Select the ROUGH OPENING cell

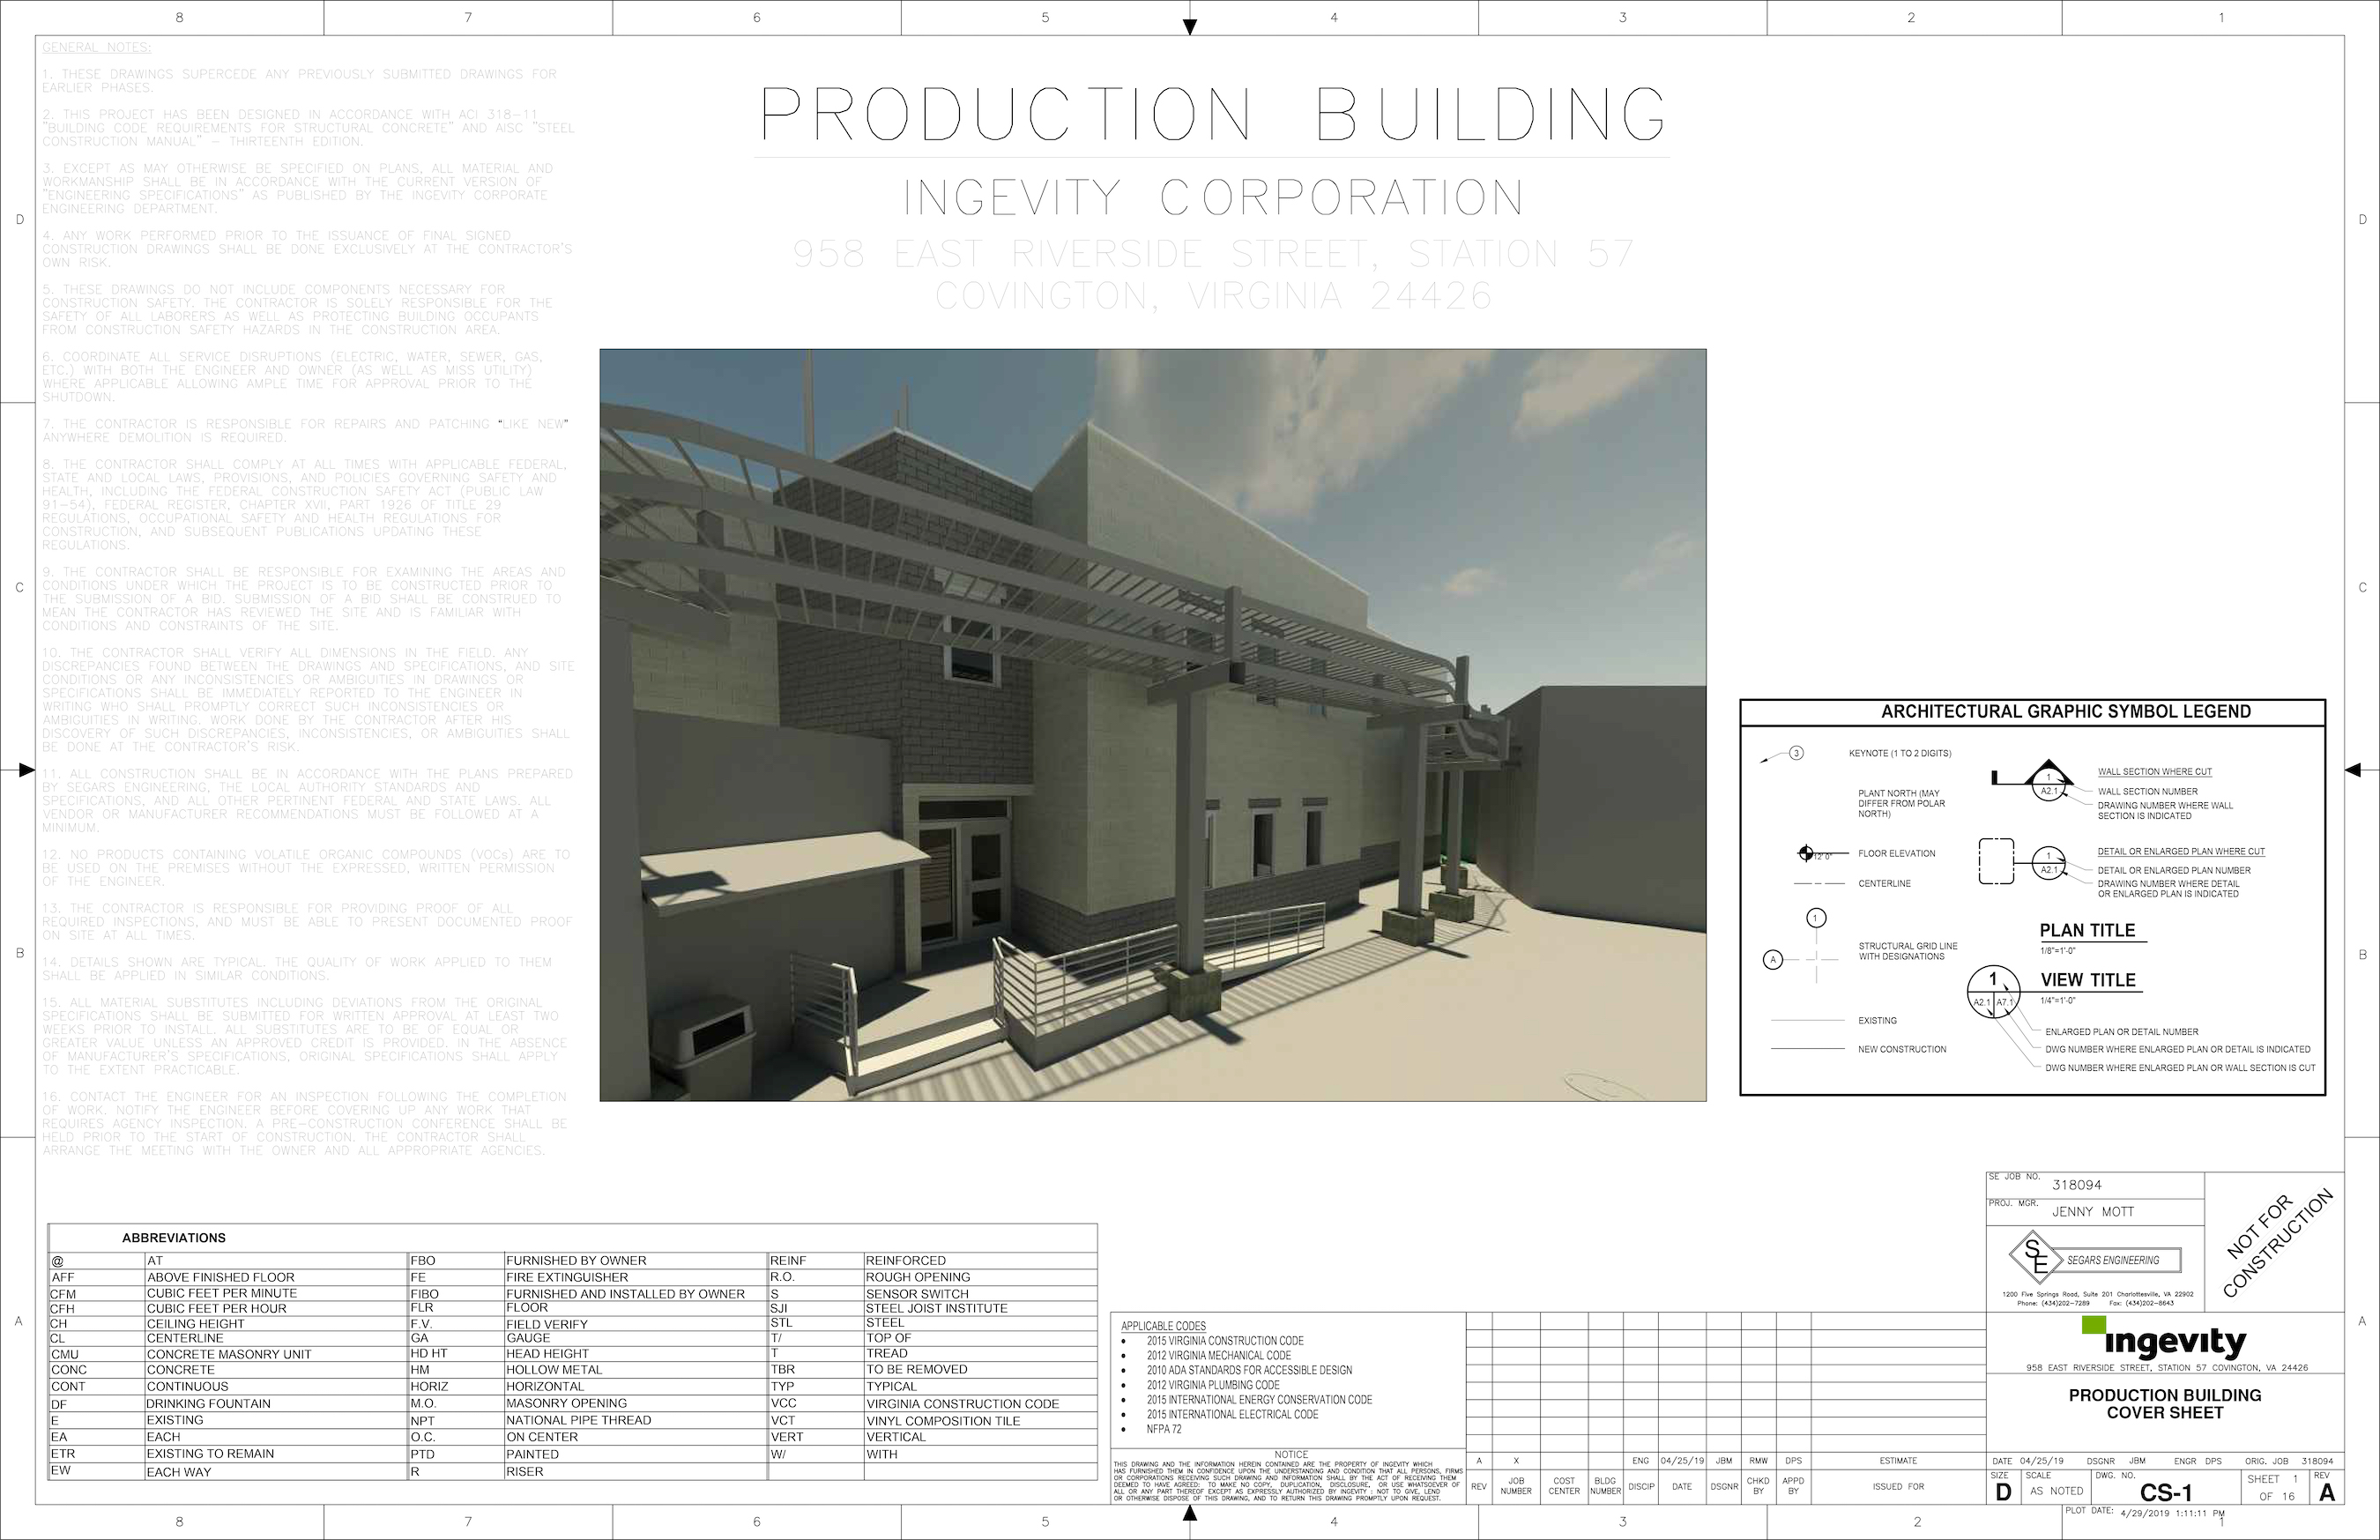[980, 1277]
